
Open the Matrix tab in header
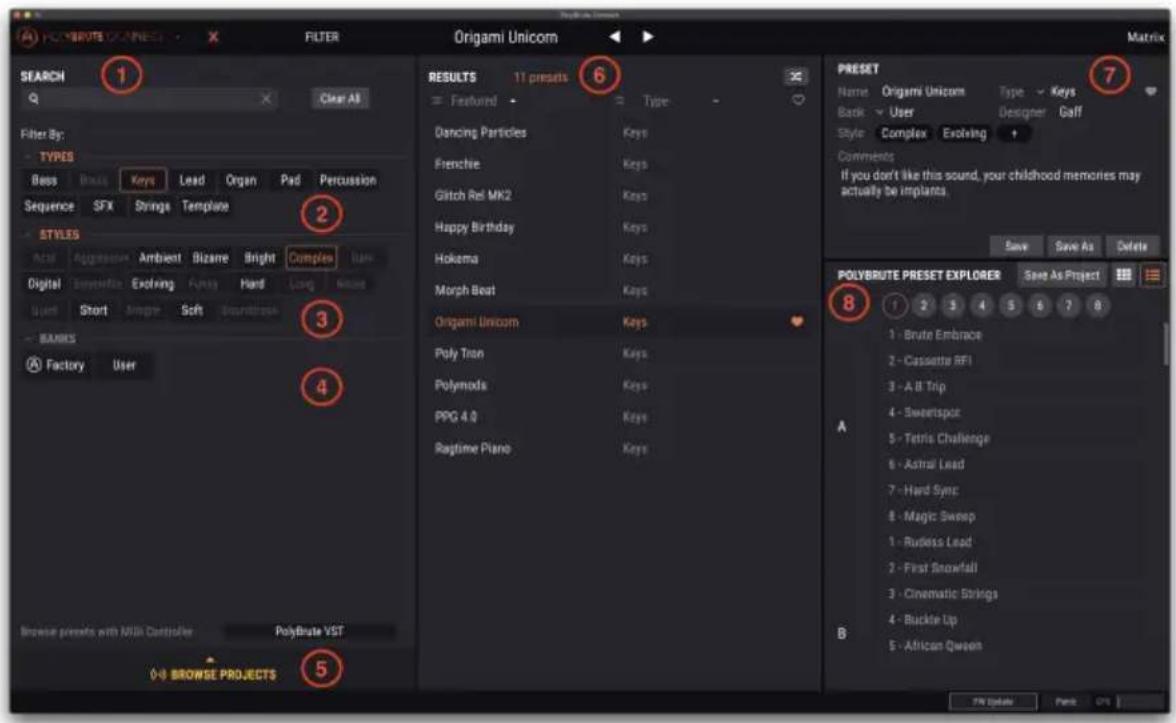pyautogui.click(x=1145, y=37)
